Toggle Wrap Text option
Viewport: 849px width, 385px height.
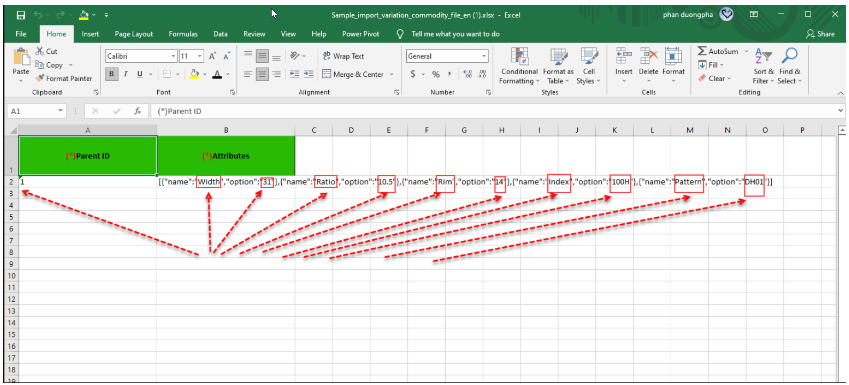tap(344, 56)
